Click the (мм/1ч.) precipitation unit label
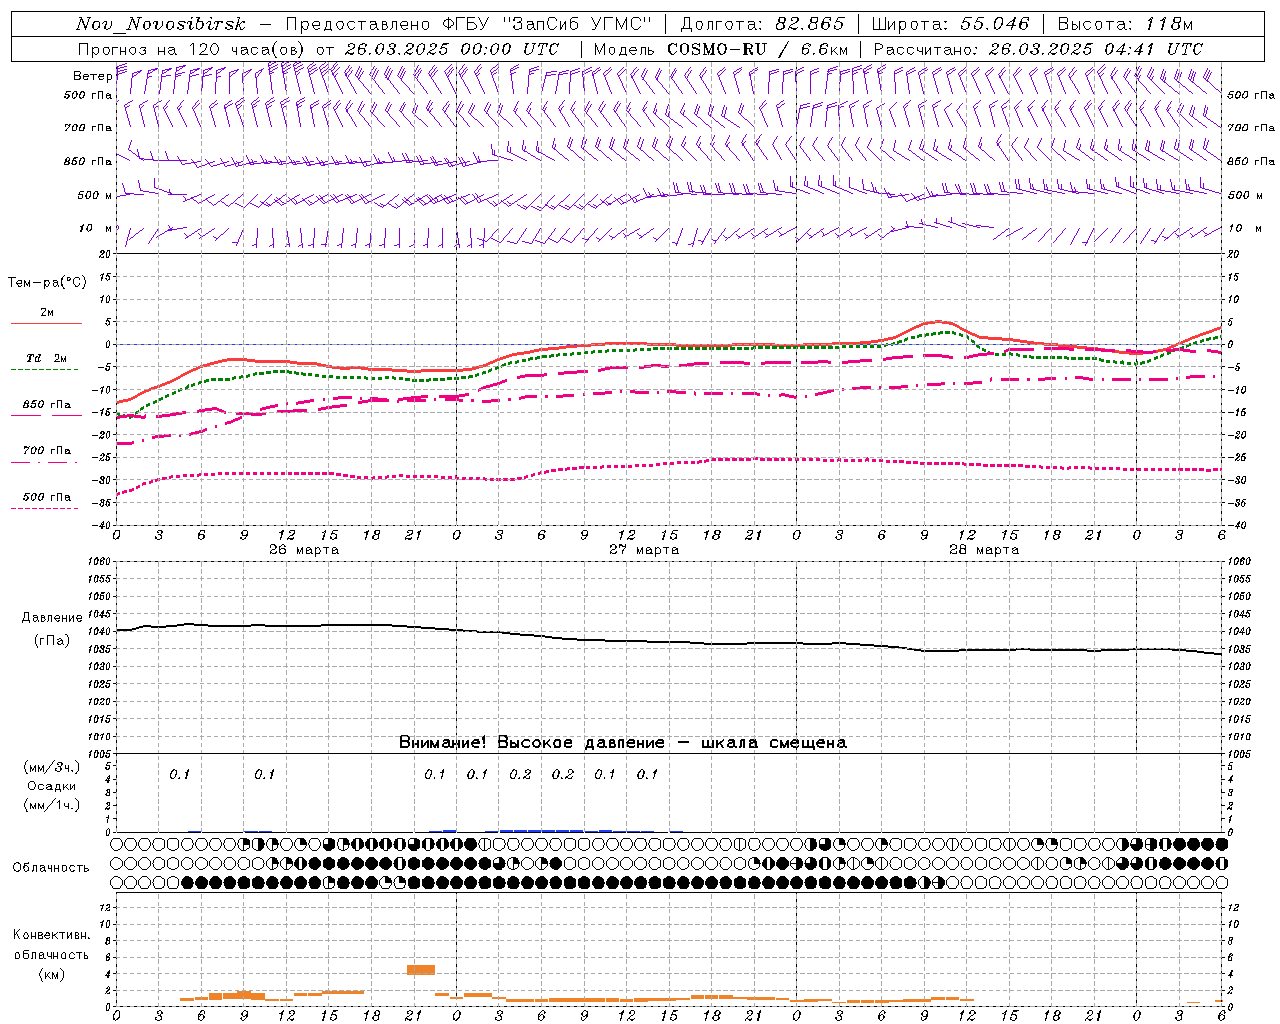 point(52,805)
